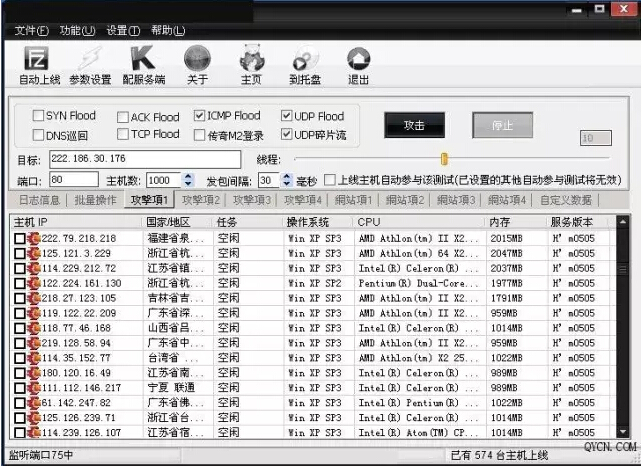643x468 pixels.
Task: Click the 配服务端 K icon
Action: tap(143, 60)
